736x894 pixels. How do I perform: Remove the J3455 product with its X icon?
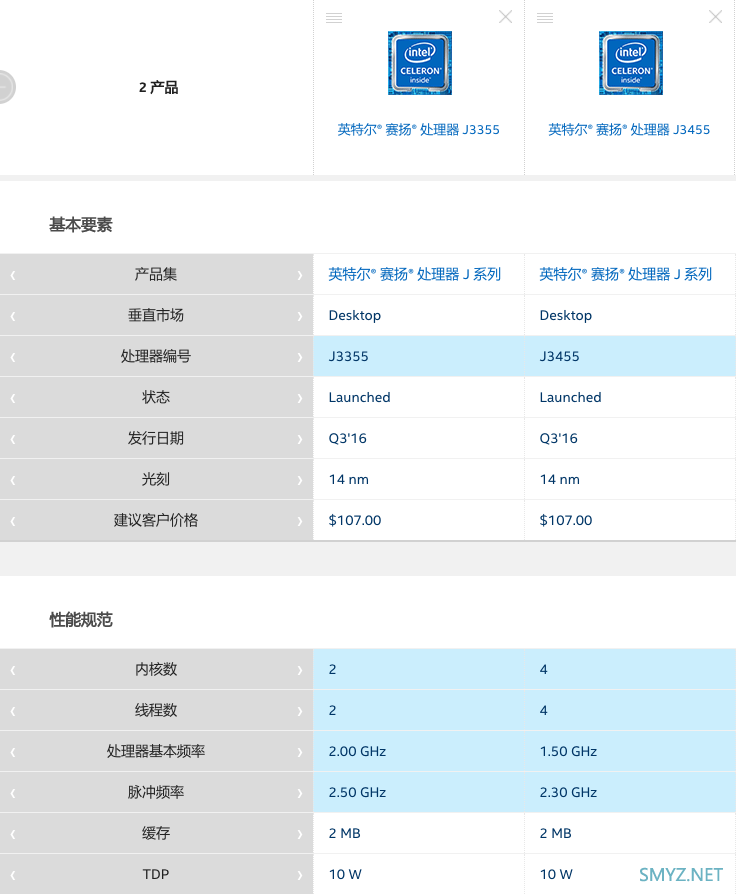715,17
